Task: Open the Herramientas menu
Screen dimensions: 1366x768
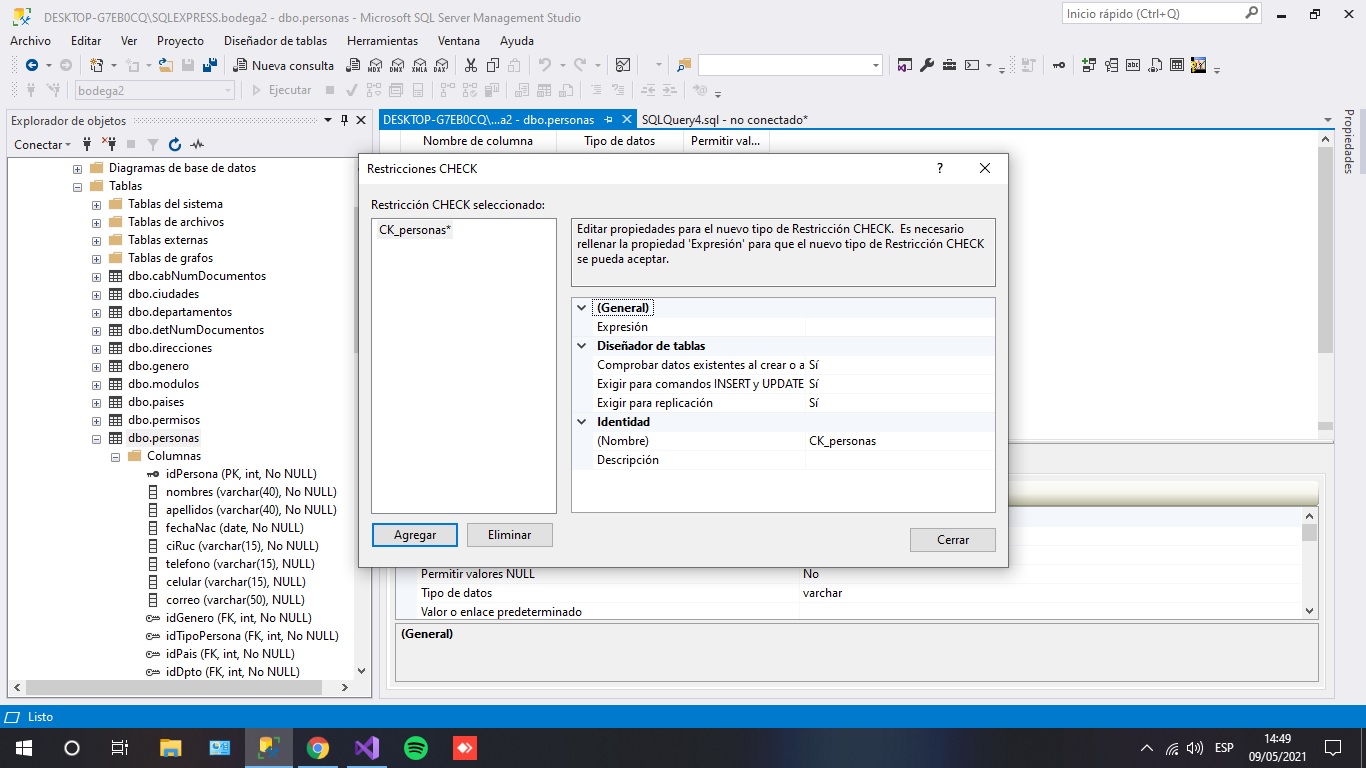Action: [382, 41]
